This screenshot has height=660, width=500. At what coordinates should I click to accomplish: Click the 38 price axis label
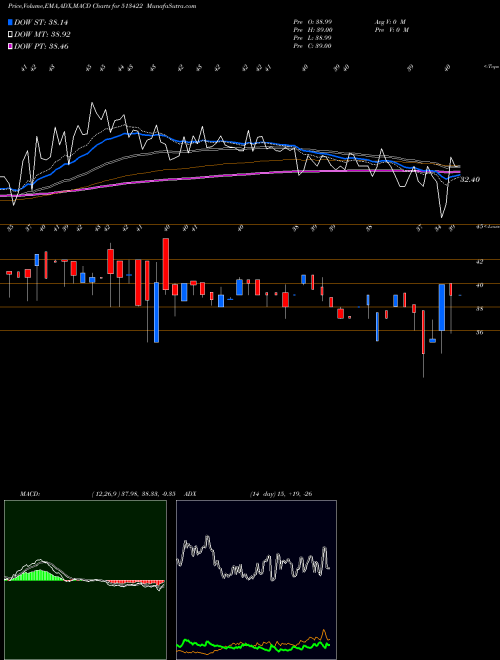479,309
